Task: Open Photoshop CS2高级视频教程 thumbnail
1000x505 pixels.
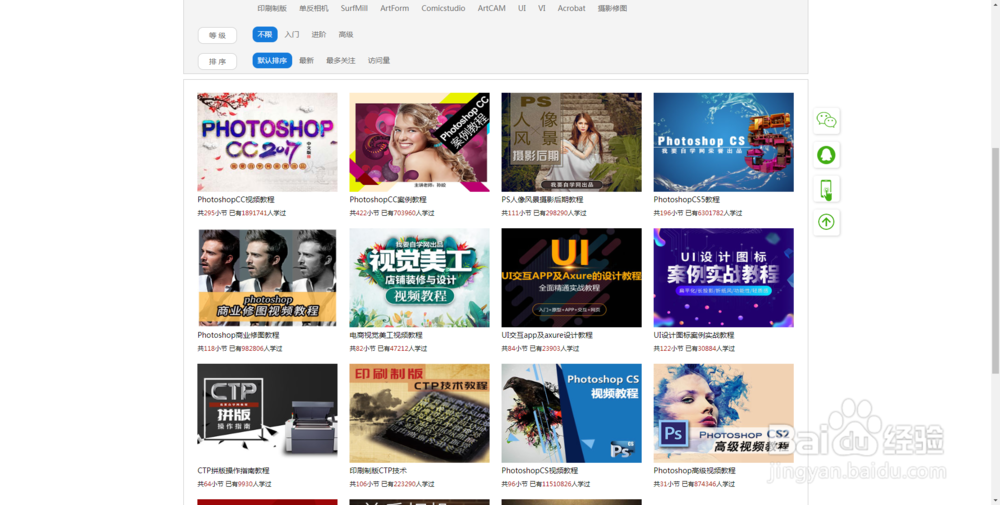Action: 724,413
